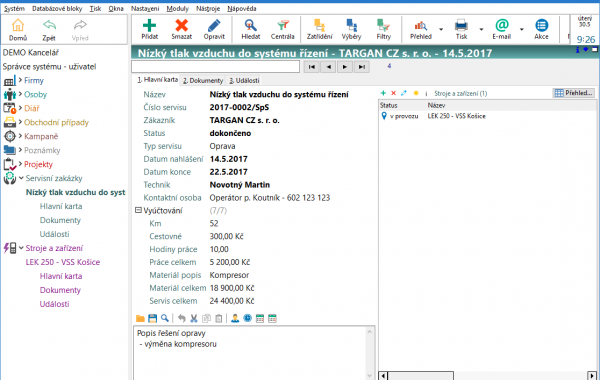
Task: Open the Přehled dropdown arrow
Action: pos(441,29)
